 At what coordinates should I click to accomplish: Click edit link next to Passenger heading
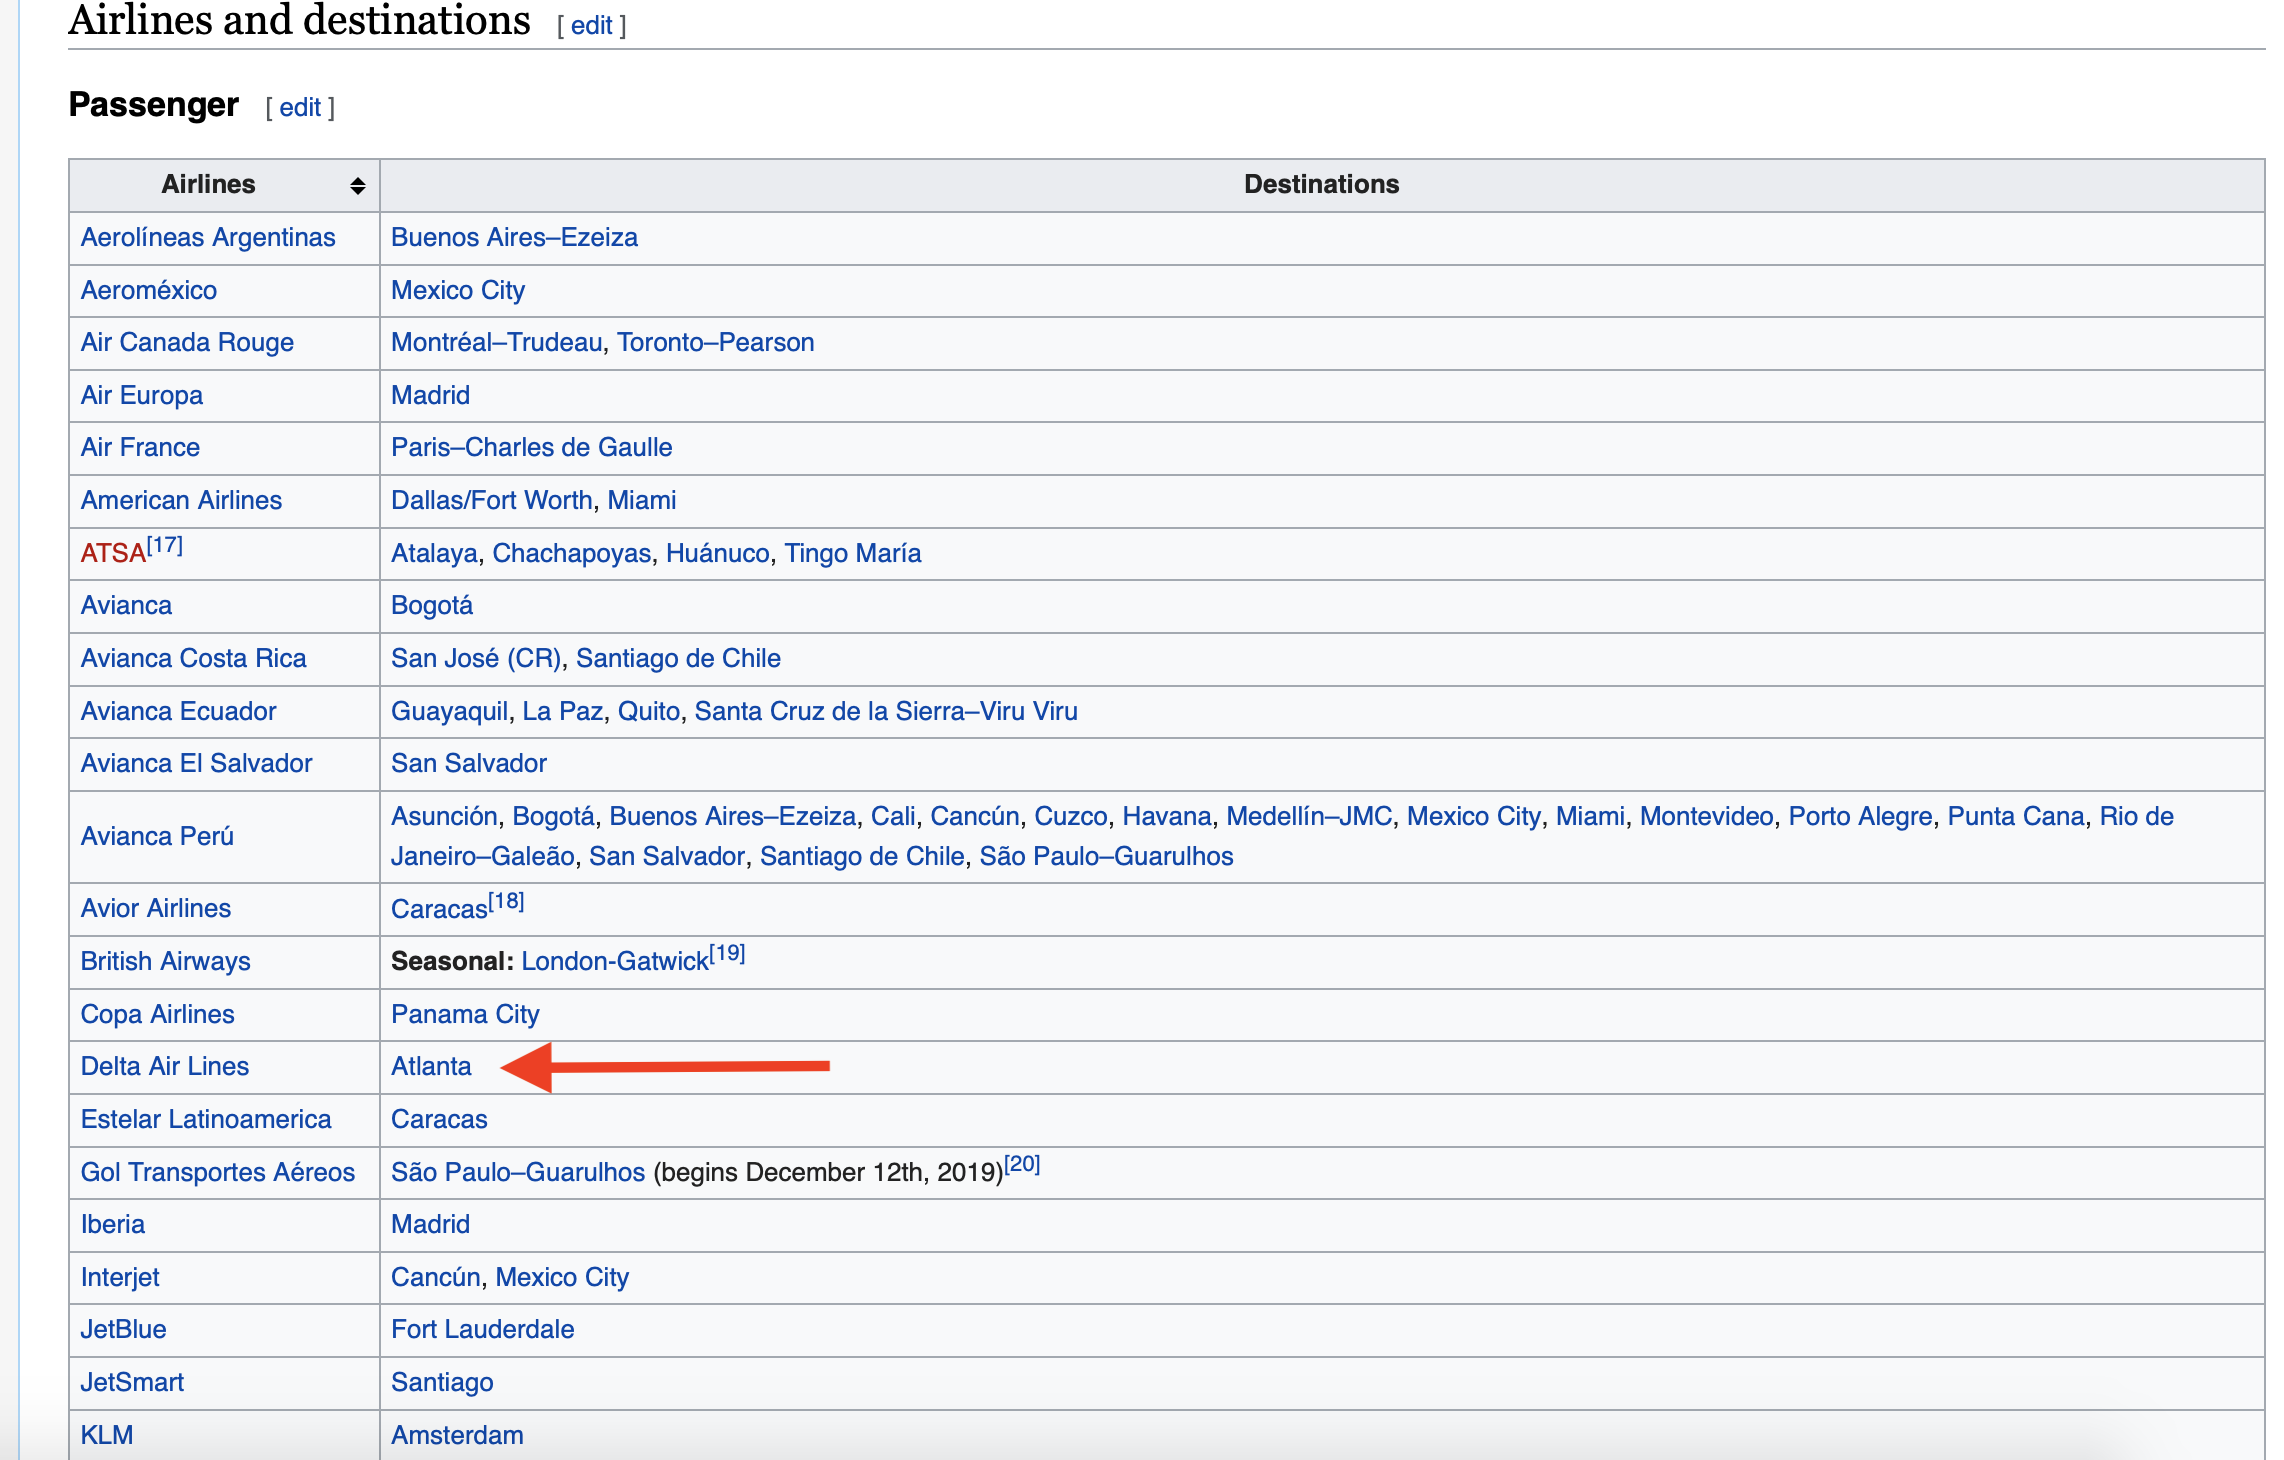299,108
